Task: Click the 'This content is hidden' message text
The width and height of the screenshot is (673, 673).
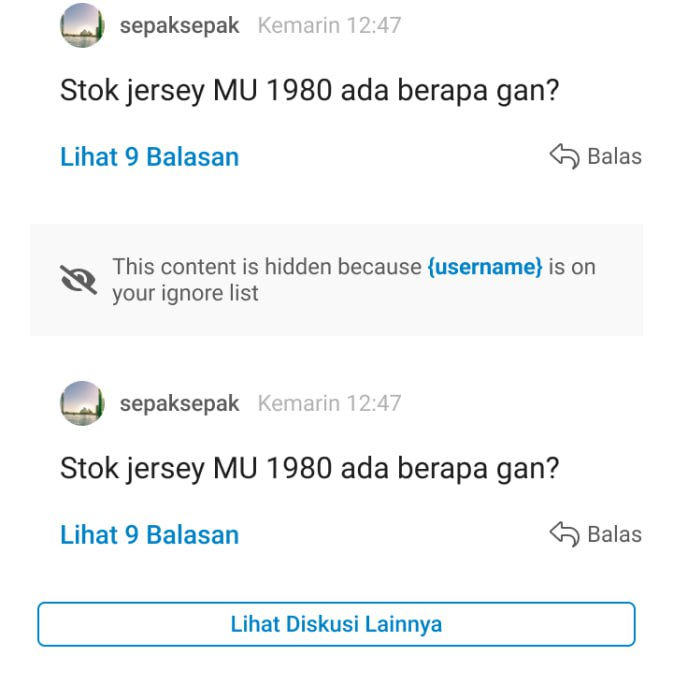Action: 266,267
